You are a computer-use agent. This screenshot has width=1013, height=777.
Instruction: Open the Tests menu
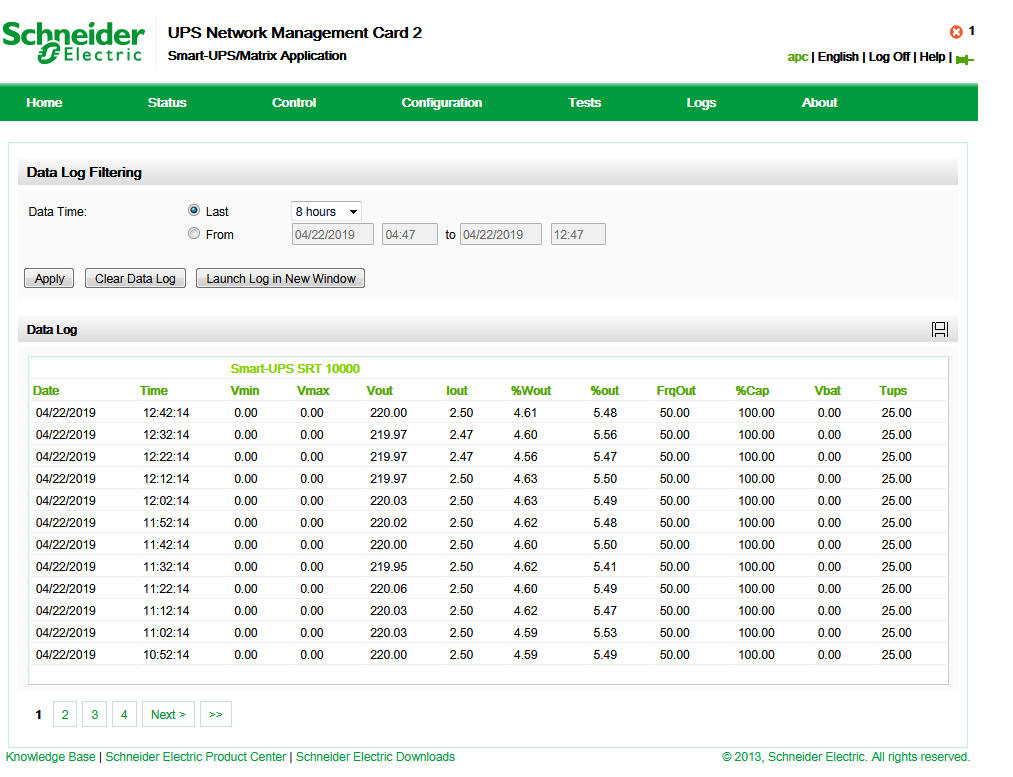584,103
